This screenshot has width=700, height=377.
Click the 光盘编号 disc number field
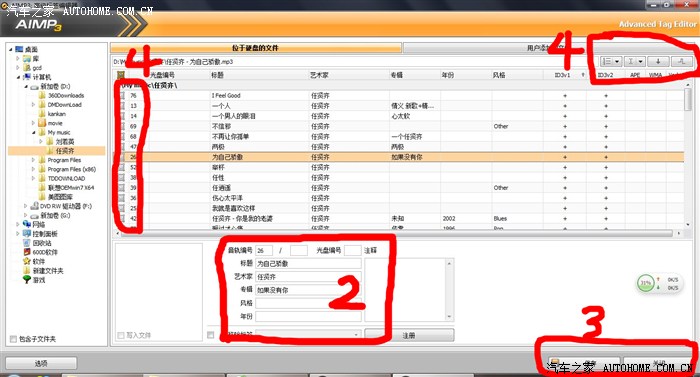pyautogui.click(x=353, y=251)
